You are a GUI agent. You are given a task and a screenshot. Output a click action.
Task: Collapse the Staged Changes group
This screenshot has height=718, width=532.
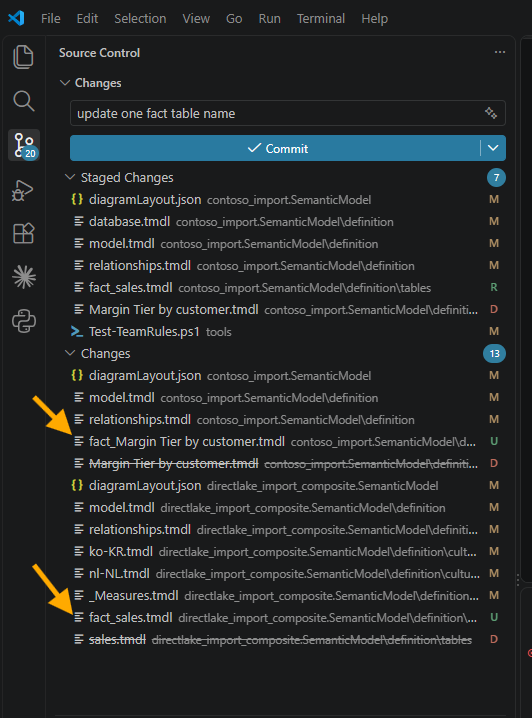70,177
